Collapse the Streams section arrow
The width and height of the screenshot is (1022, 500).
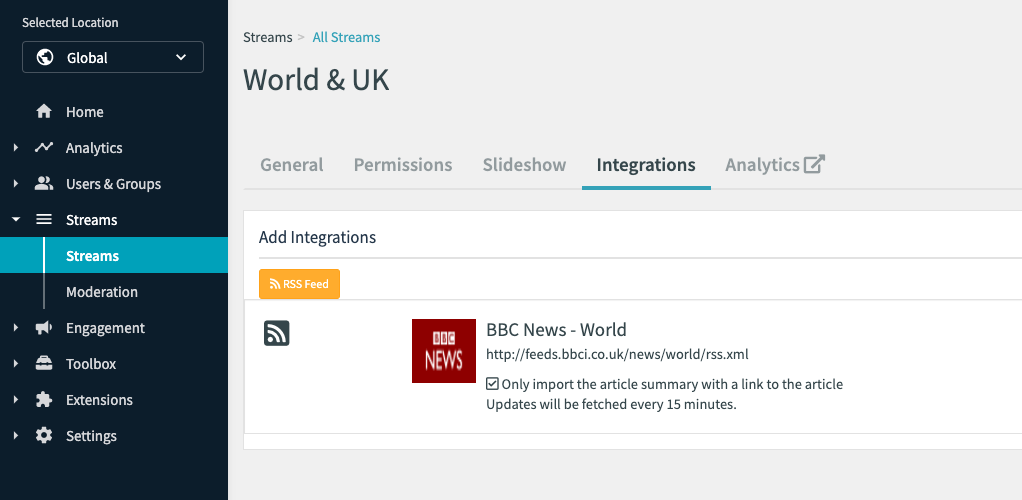click(16, 220)
